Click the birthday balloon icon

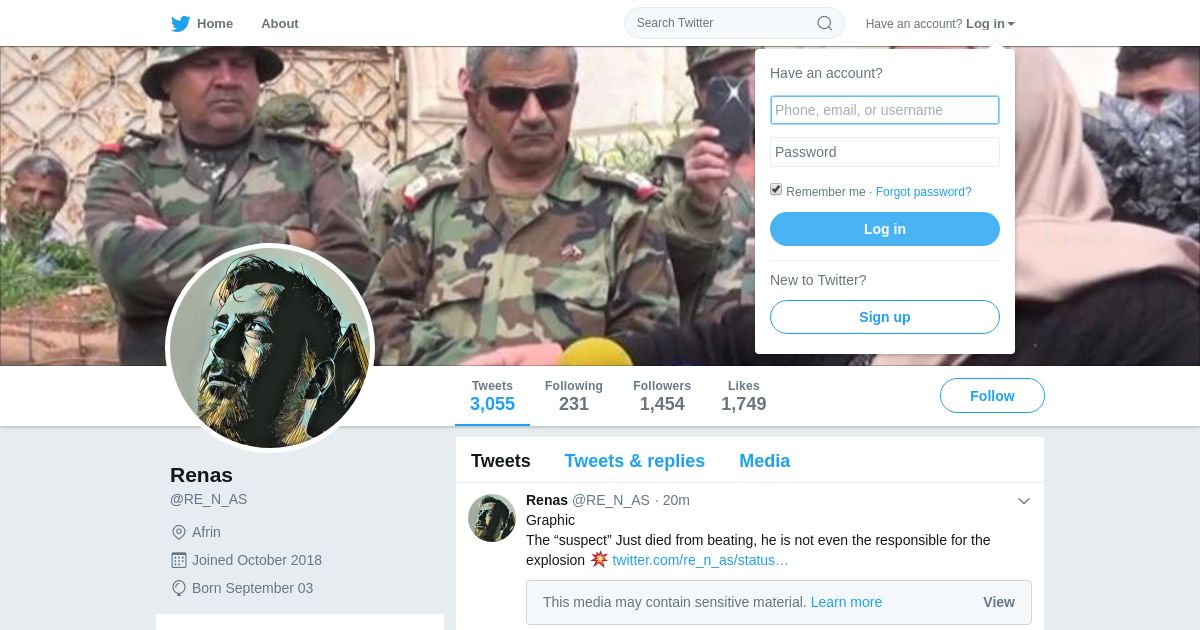179,588
